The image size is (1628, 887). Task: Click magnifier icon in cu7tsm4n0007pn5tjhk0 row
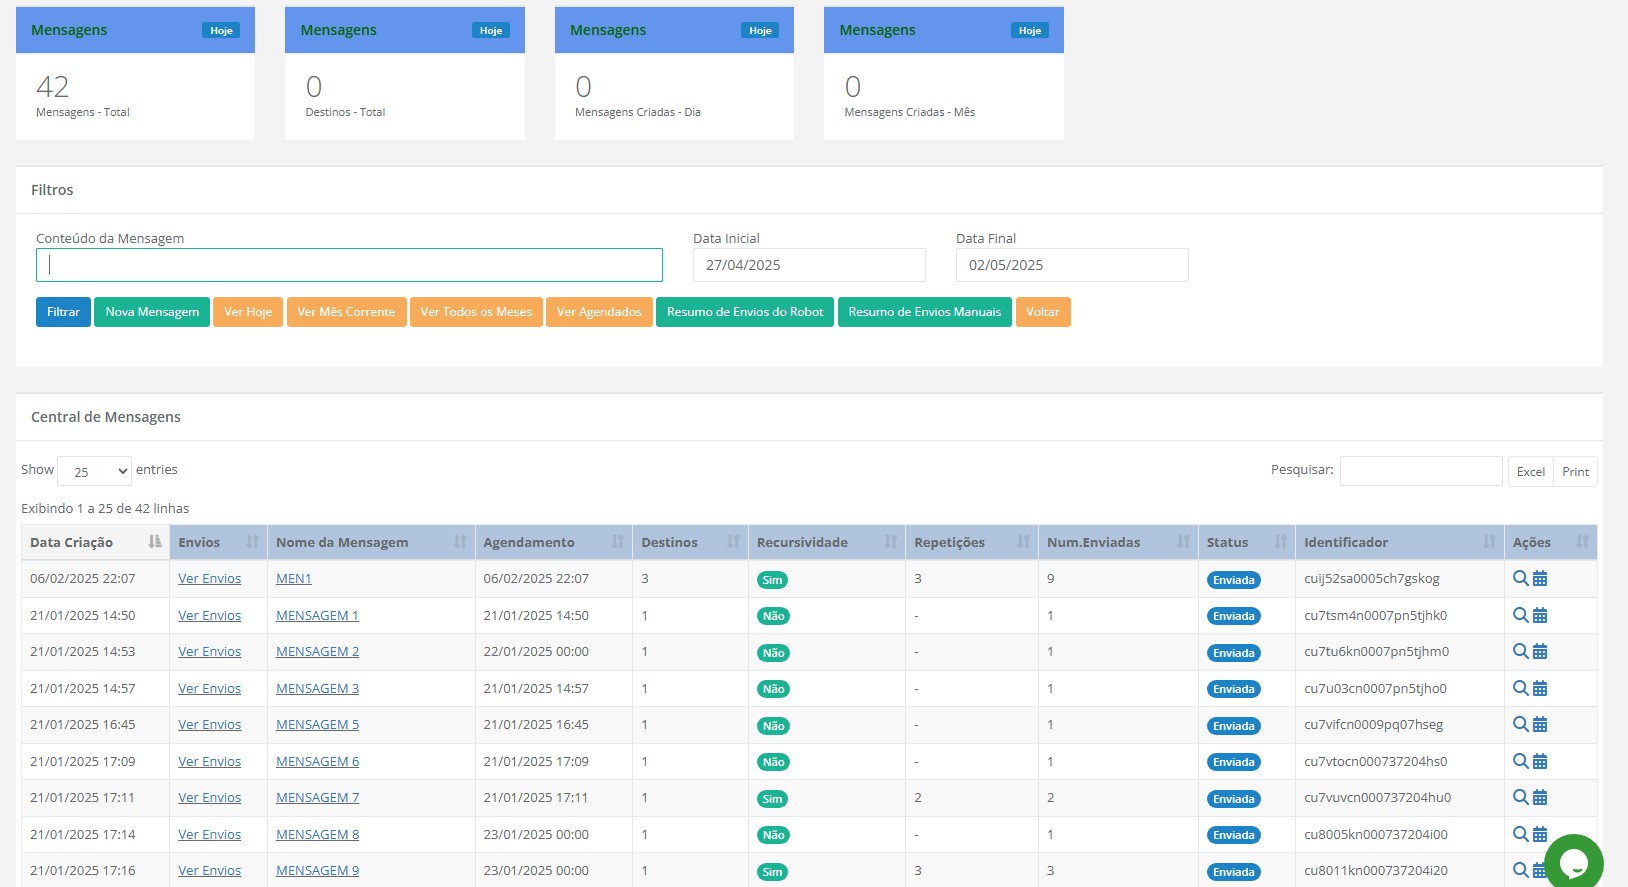tap(1520, 615)
